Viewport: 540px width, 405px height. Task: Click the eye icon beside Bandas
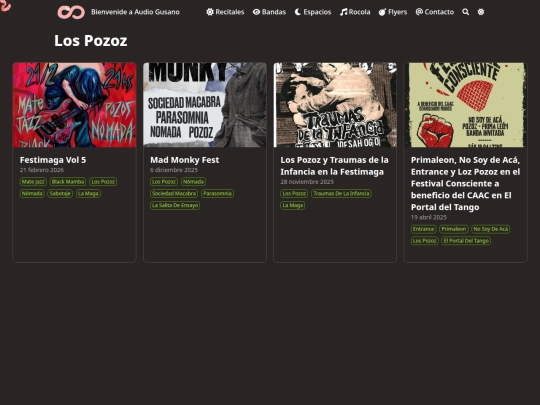point(256,12)
